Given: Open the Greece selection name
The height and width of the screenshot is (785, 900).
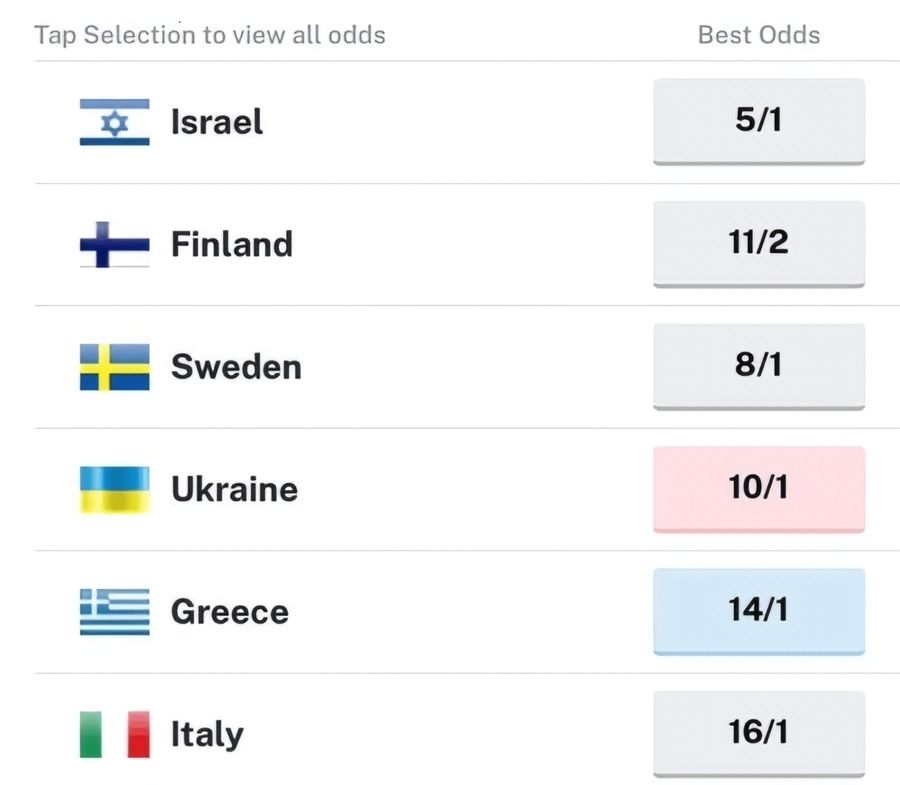Looking at the screenshot, I should 229,611.
